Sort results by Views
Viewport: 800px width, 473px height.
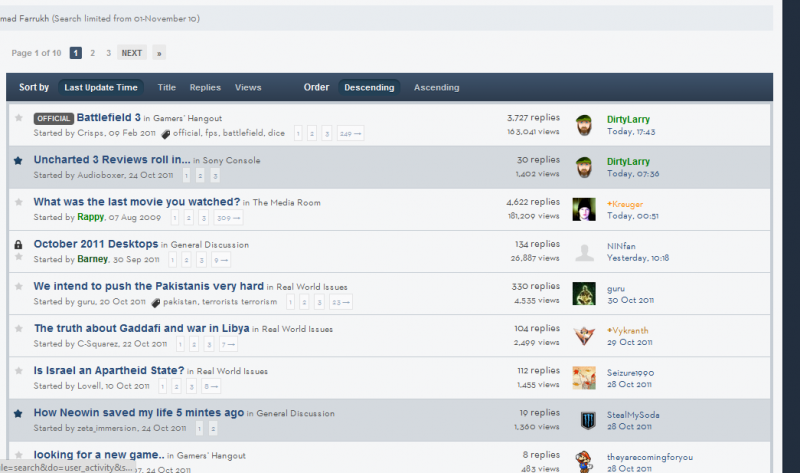(x=248, y=88)
